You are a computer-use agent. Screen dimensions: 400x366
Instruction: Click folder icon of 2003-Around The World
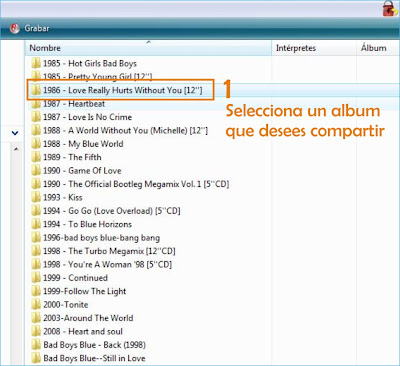pyautogui.click(x=36, y=318)
